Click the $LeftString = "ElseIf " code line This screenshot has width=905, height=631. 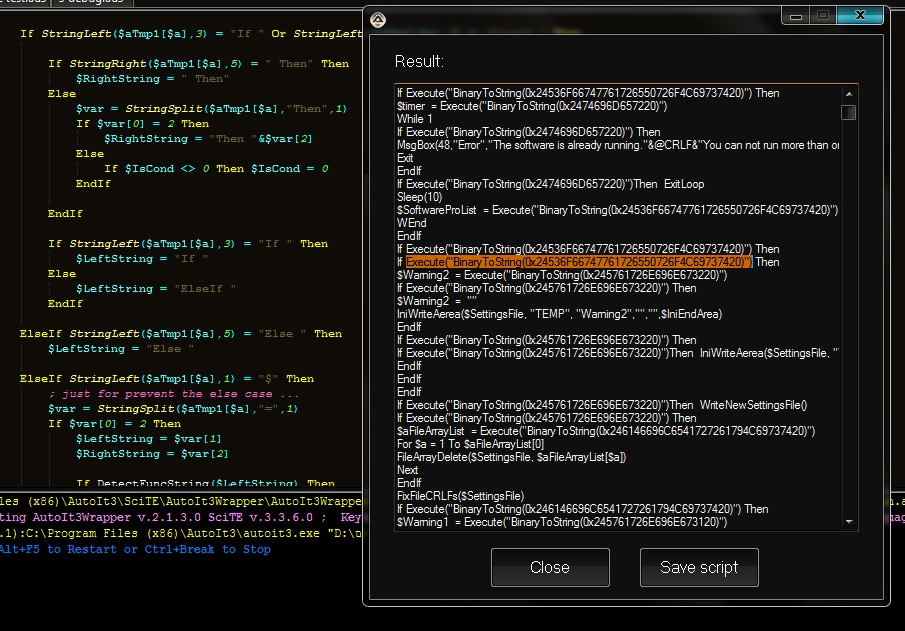(x=155, y=289)
